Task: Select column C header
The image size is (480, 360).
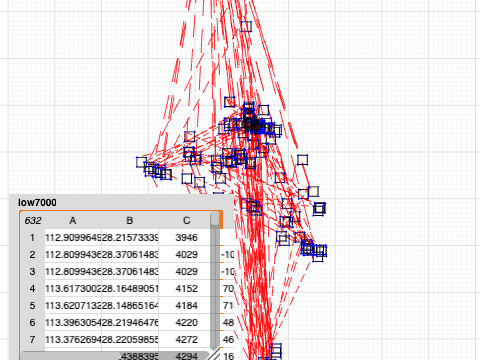Action: pos(186,220)
